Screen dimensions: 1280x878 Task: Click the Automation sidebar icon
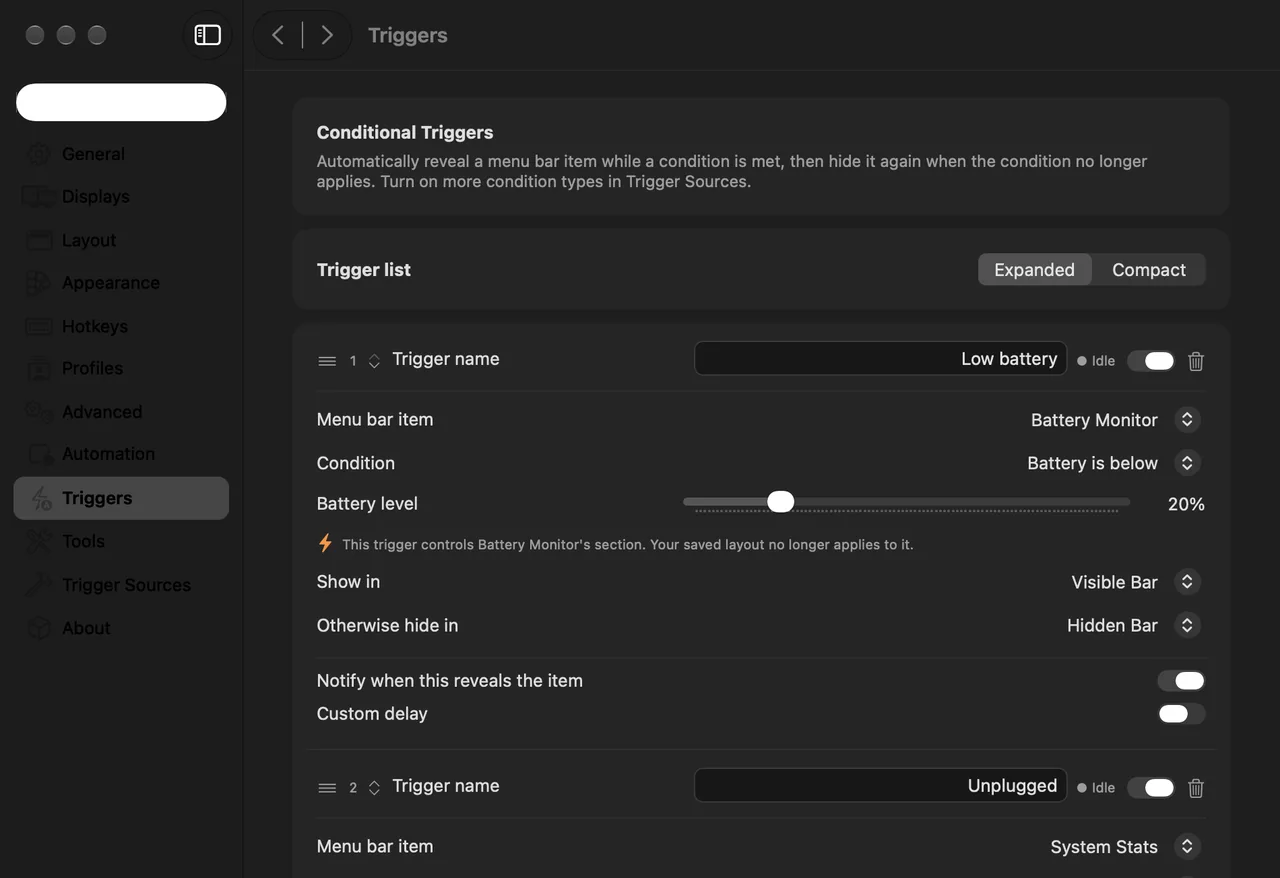pyautogui.click(x=40, y=455)
